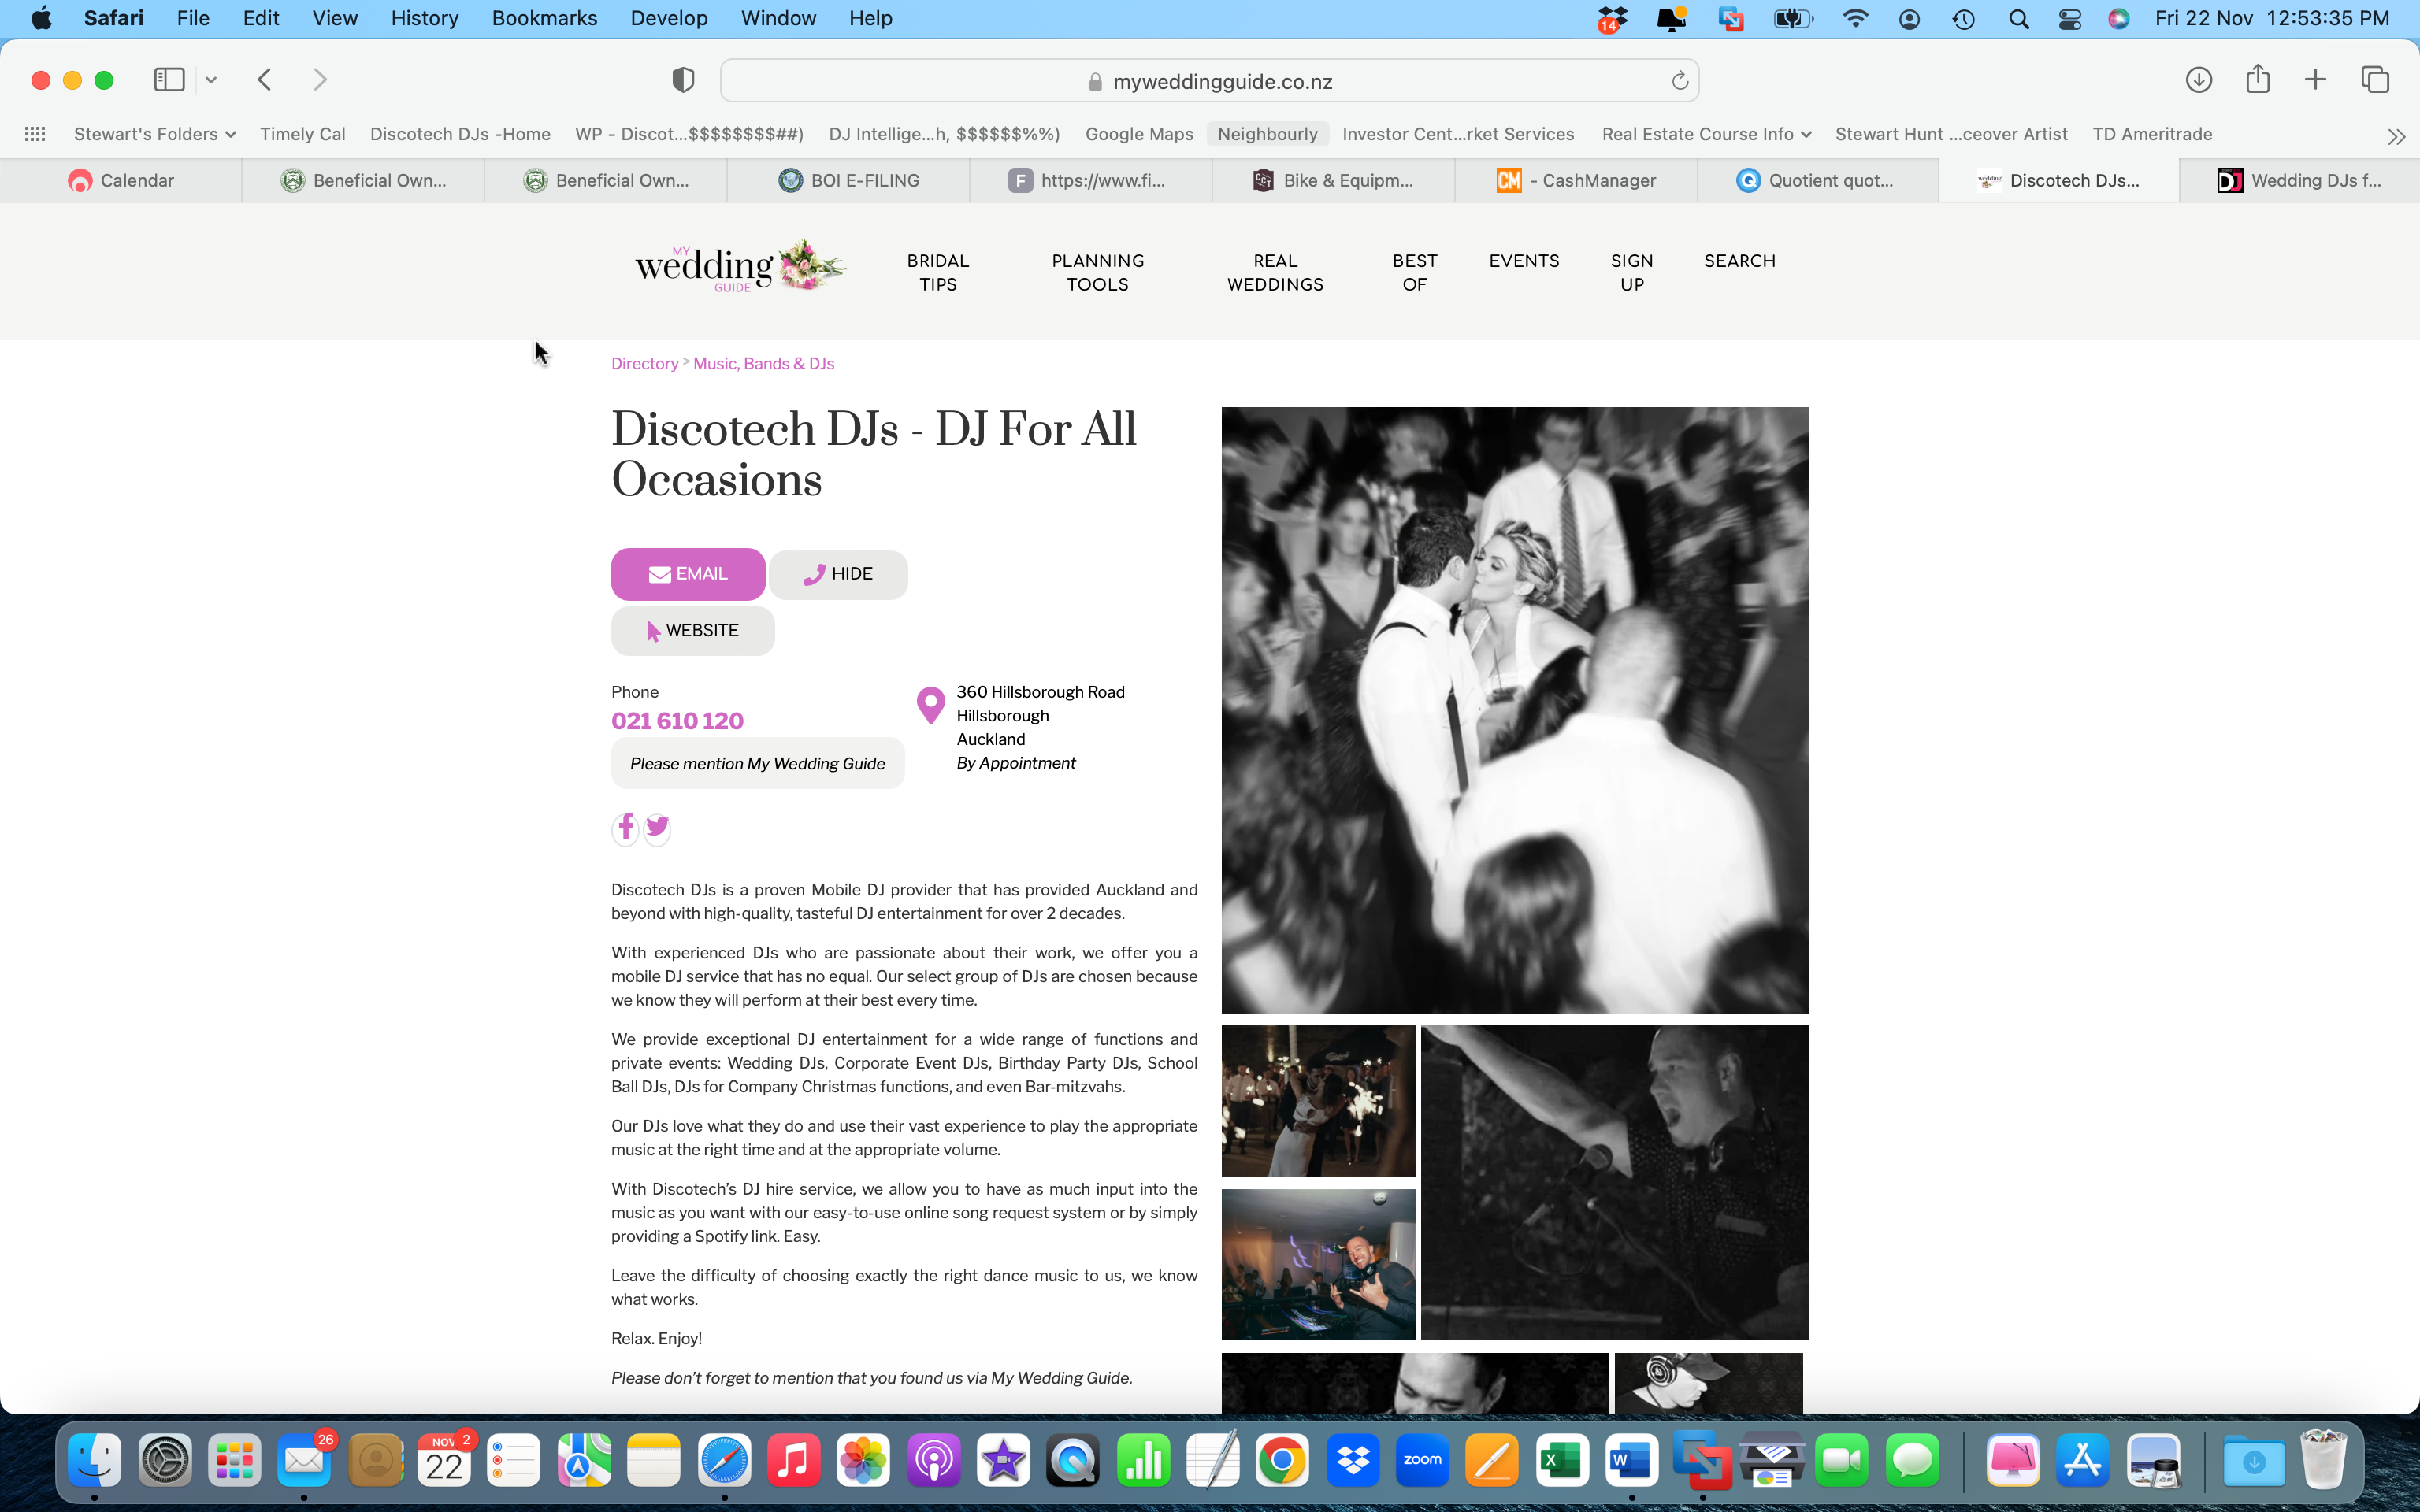The image size is (2420, 1512).
Task: Follow Music, Bands & DJs breadcrumb link
Action: [x=763, y=364]
